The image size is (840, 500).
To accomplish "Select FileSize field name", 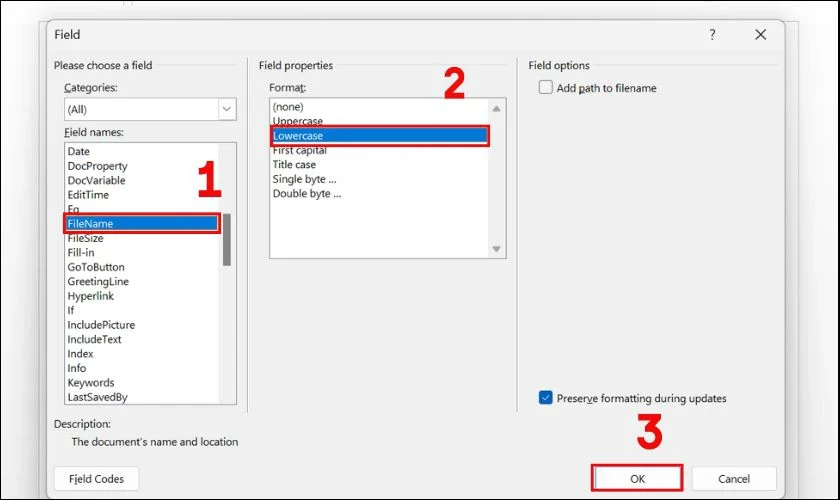I will tap(141, 238).
